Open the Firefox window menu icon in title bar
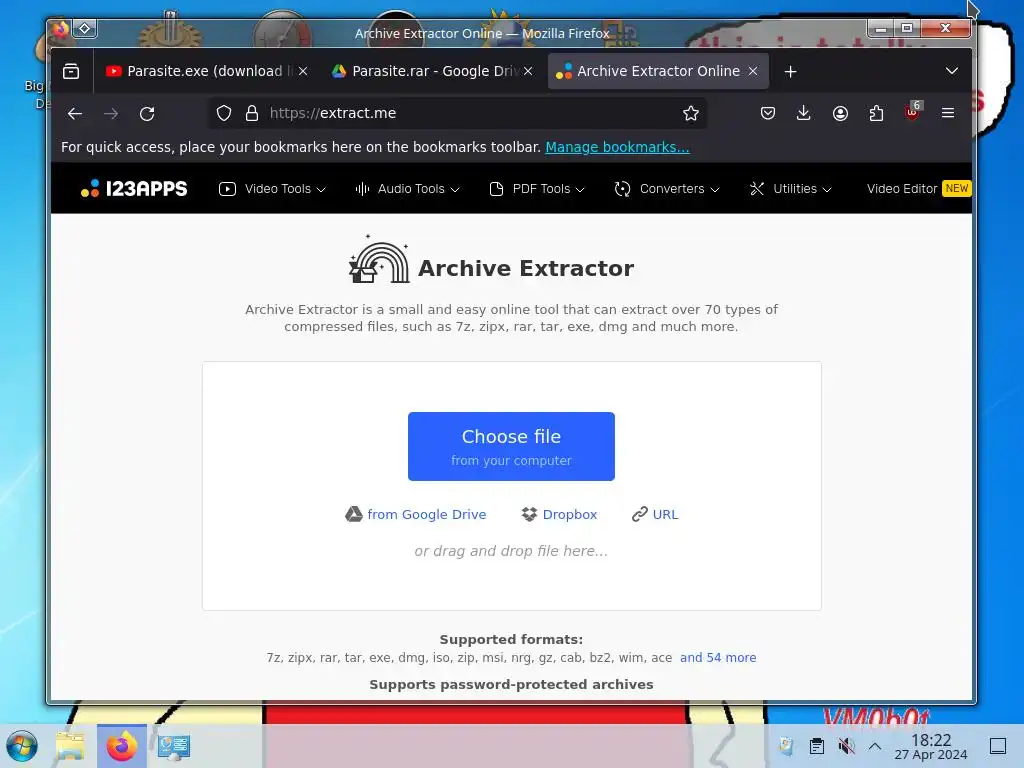 click(61, 29)
